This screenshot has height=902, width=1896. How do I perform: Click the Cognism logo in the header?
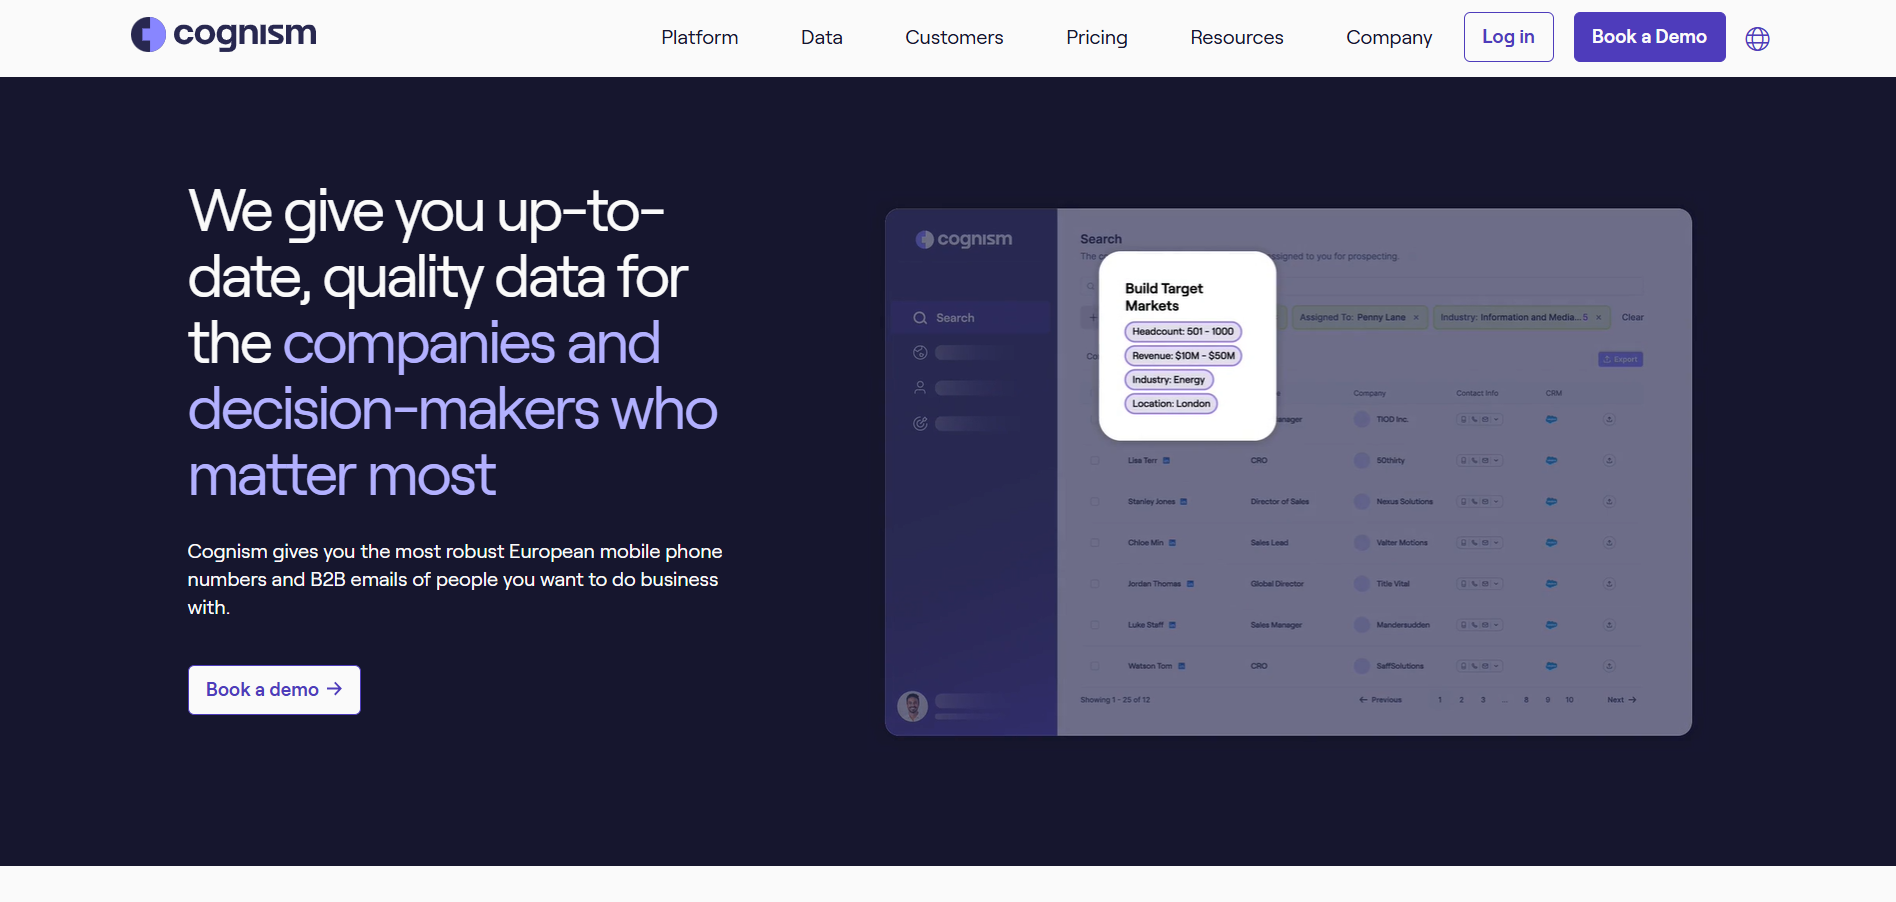tap(223, 35)
